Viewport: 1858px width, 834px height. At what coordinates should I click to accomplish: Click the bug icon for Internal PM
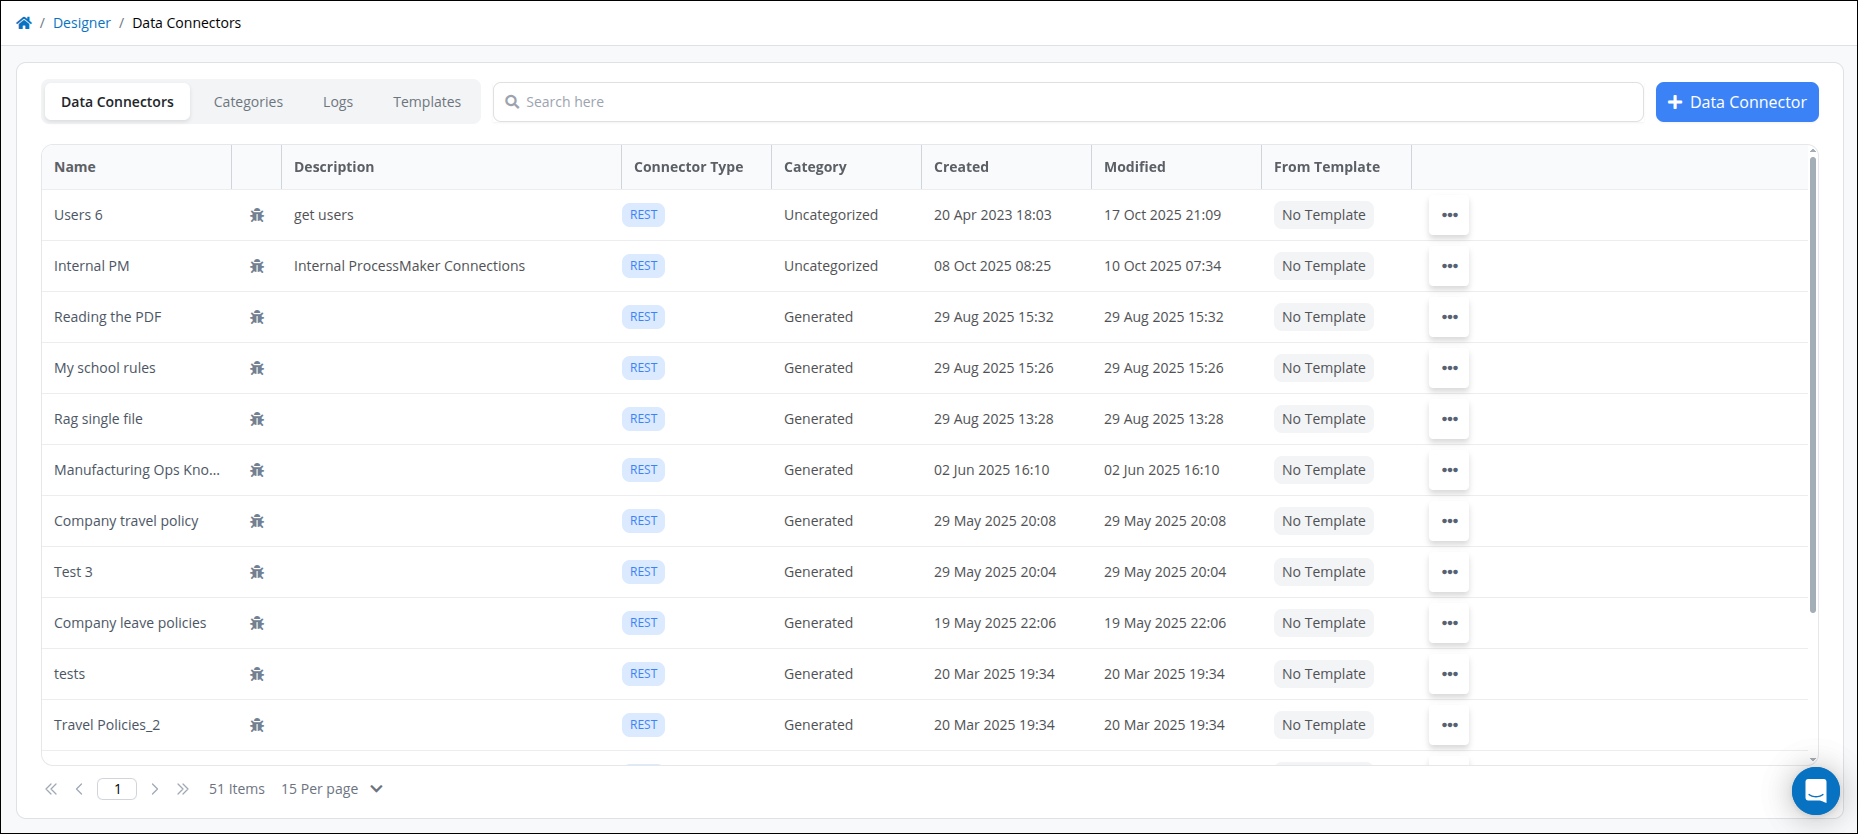click(x=257, y=266)
